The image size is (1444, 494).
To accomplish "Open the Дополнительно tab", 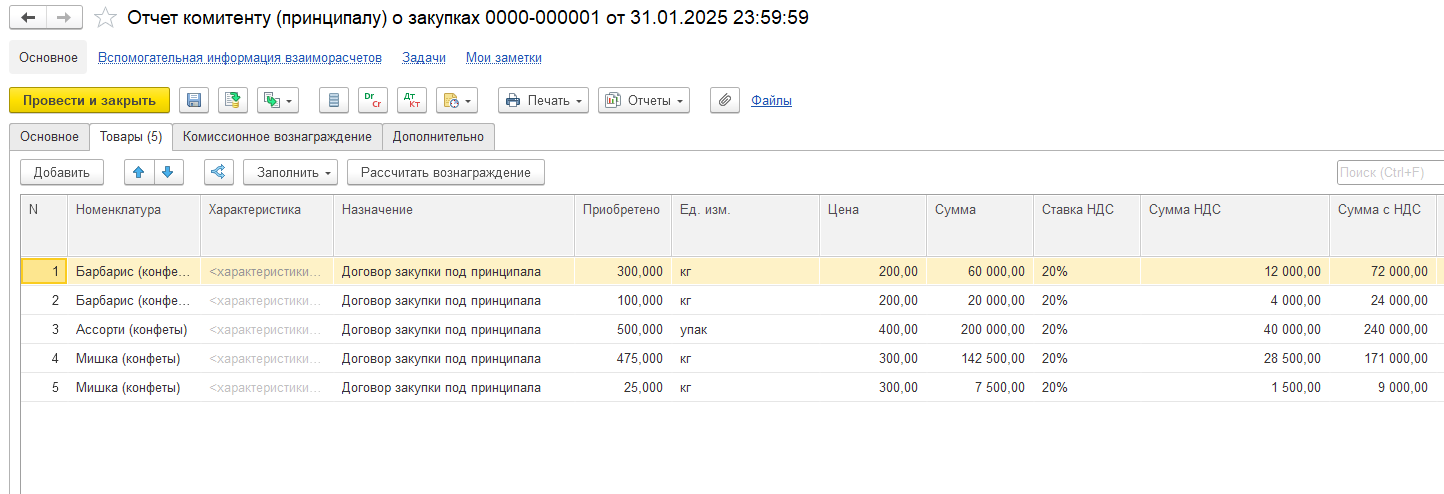I will click(438, 136).
